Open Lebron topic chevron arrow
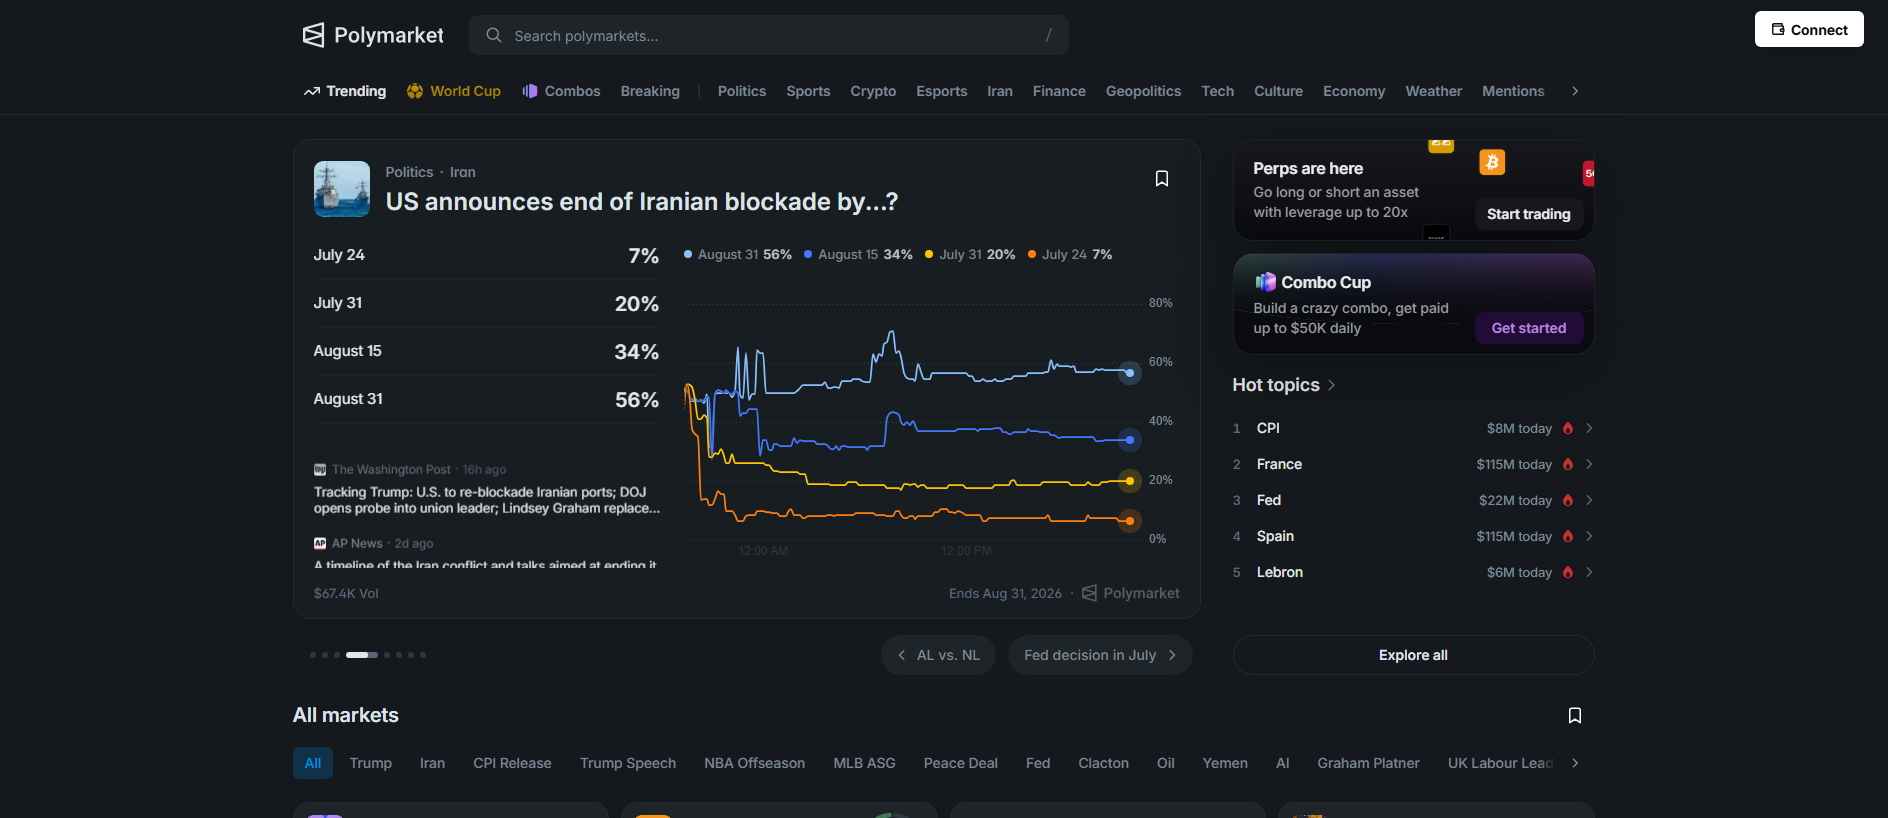Screen dimensions: 1888x818 click(x=1589, y=572)
